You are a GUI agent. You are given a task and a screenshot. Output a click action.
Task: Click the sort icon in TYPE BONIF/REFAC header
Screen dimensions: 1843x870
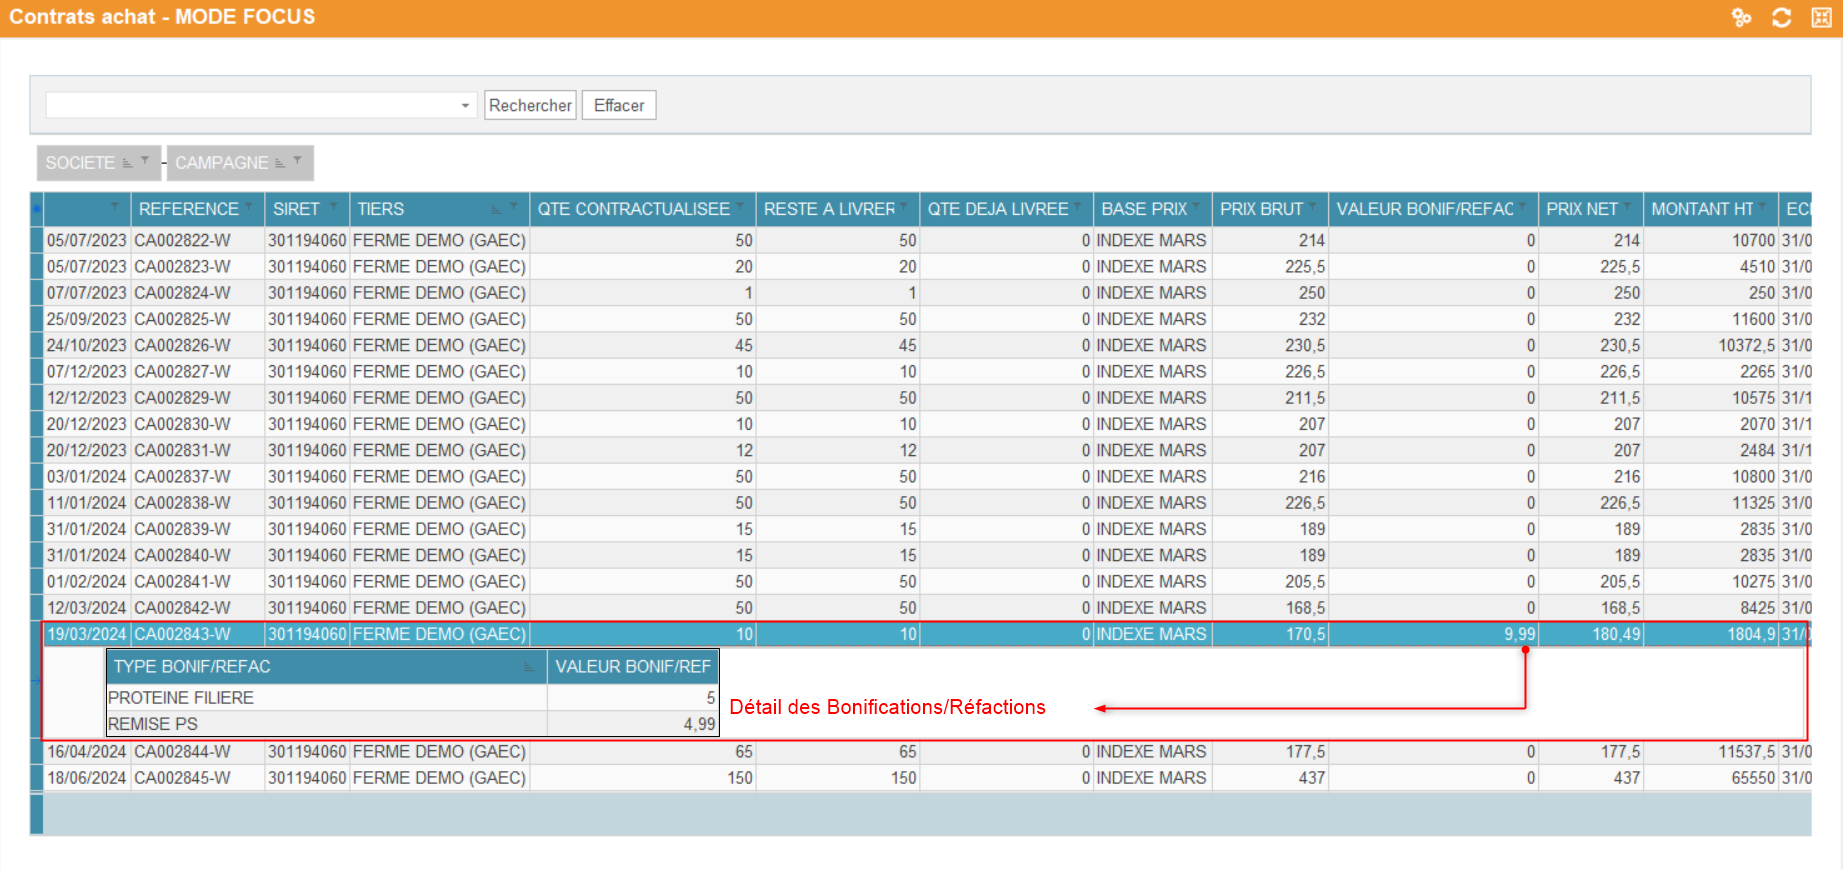point(528,667)
